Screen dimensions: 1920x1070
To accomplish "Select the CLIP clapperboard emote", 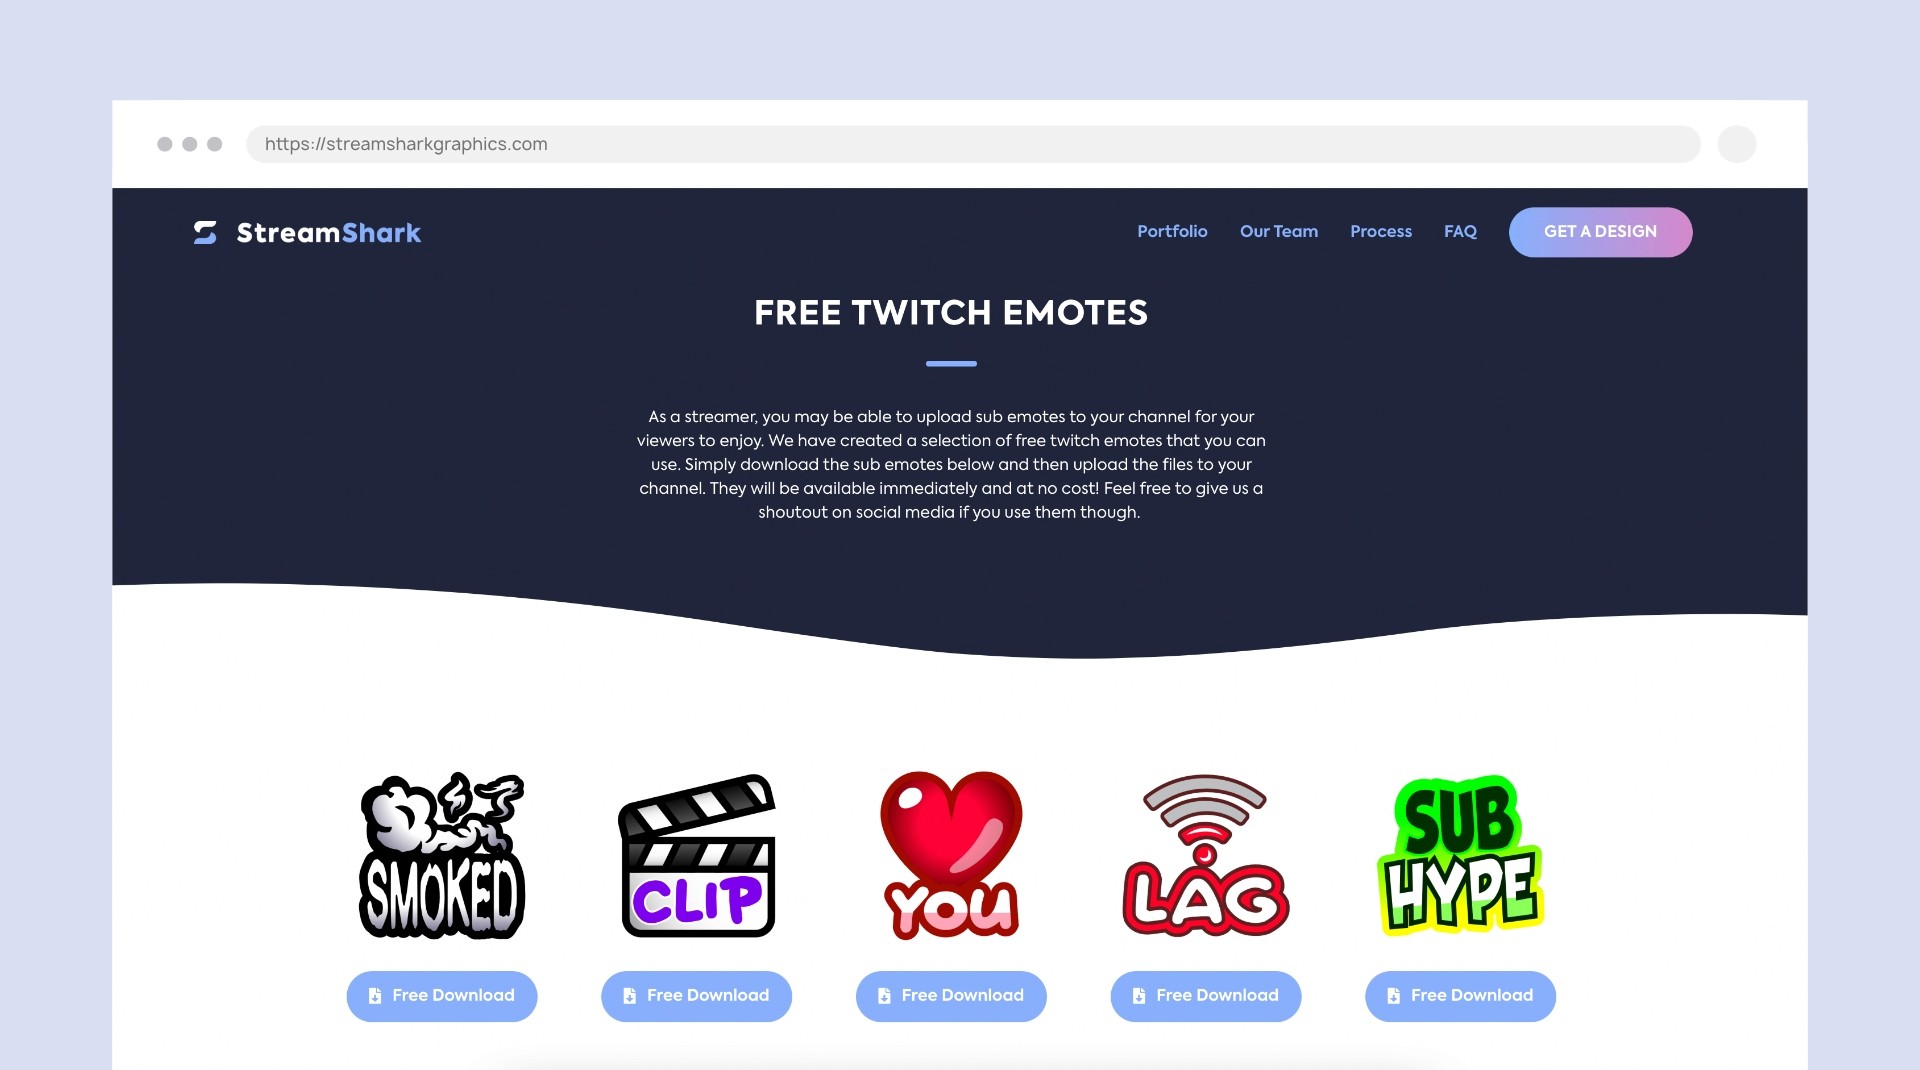I will coord(697,855).
